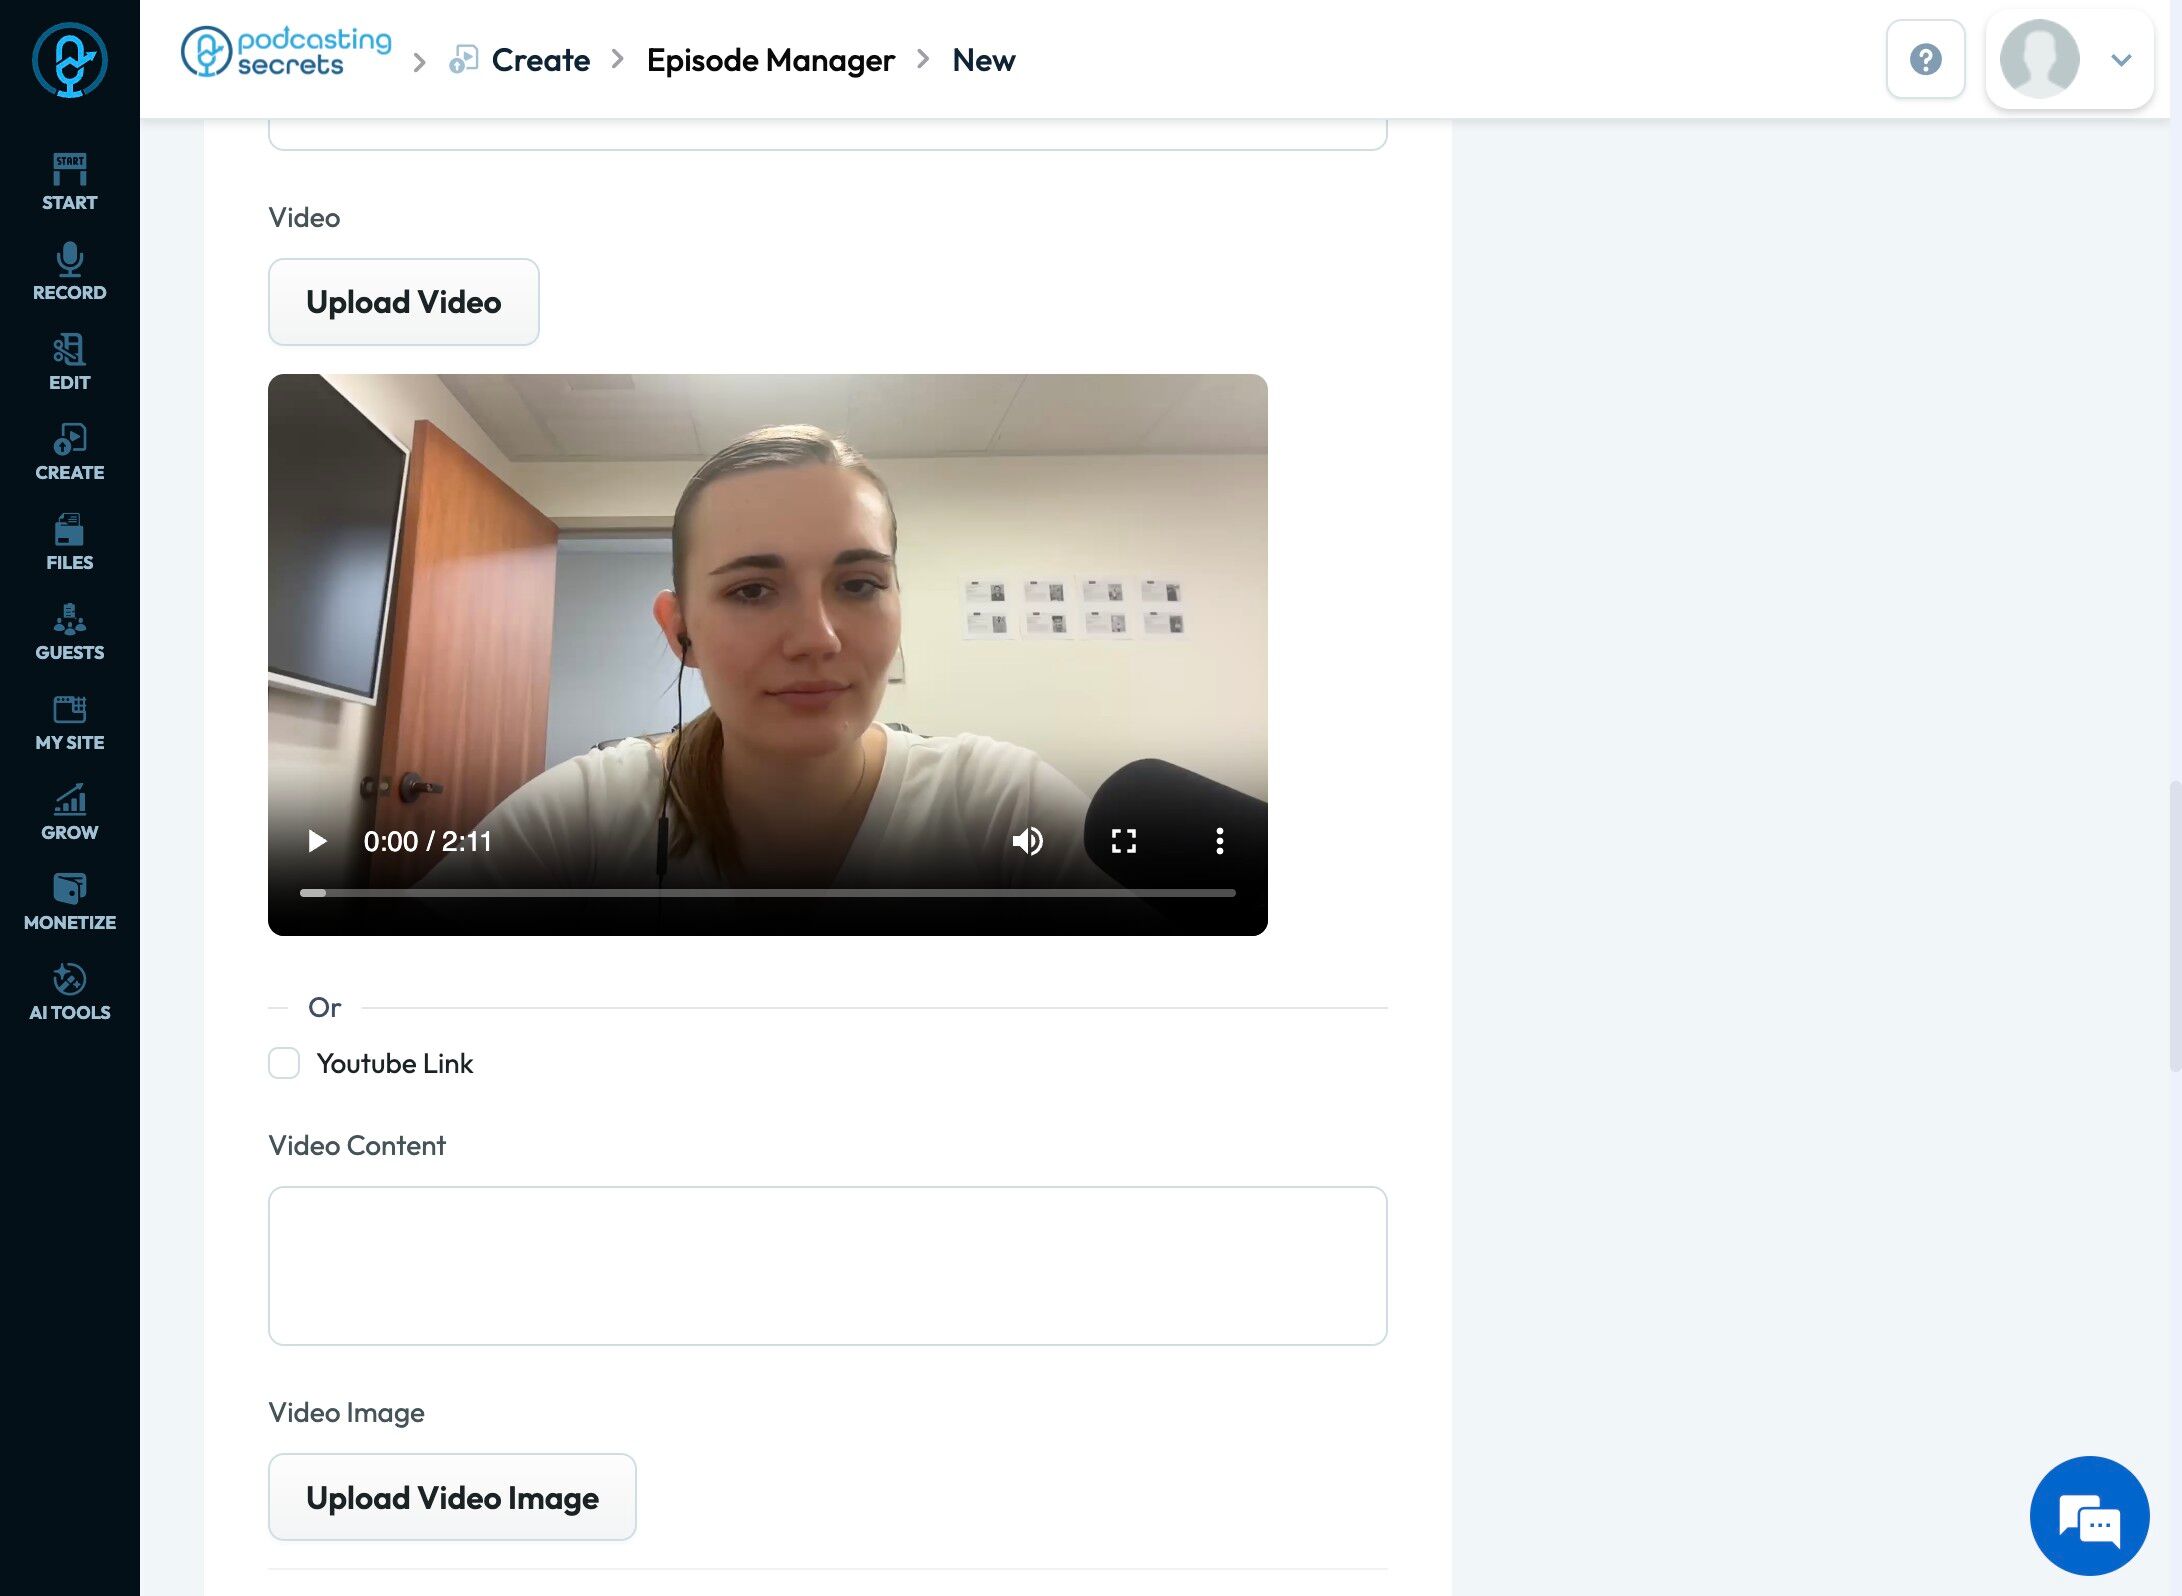Viewport: 2182px width, 1596px height.
Task: Open the Guests section
Action: click(x=69, y=632)
